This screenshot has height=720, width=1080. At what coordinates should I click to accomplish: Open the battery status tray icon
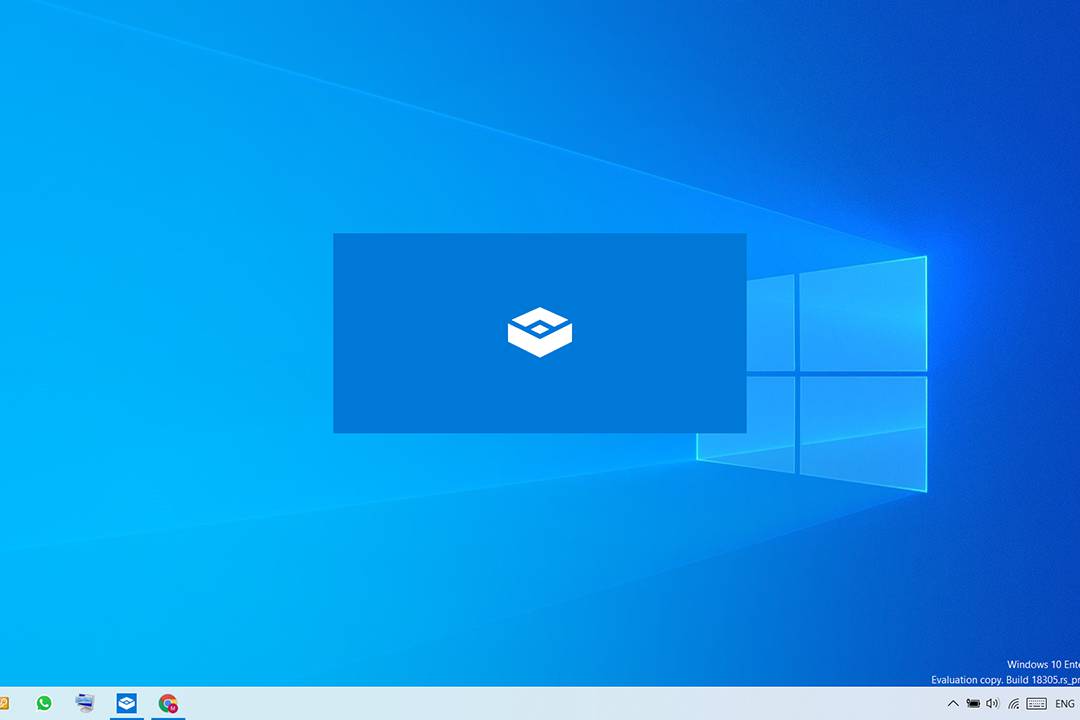click(x=973, y=704)
